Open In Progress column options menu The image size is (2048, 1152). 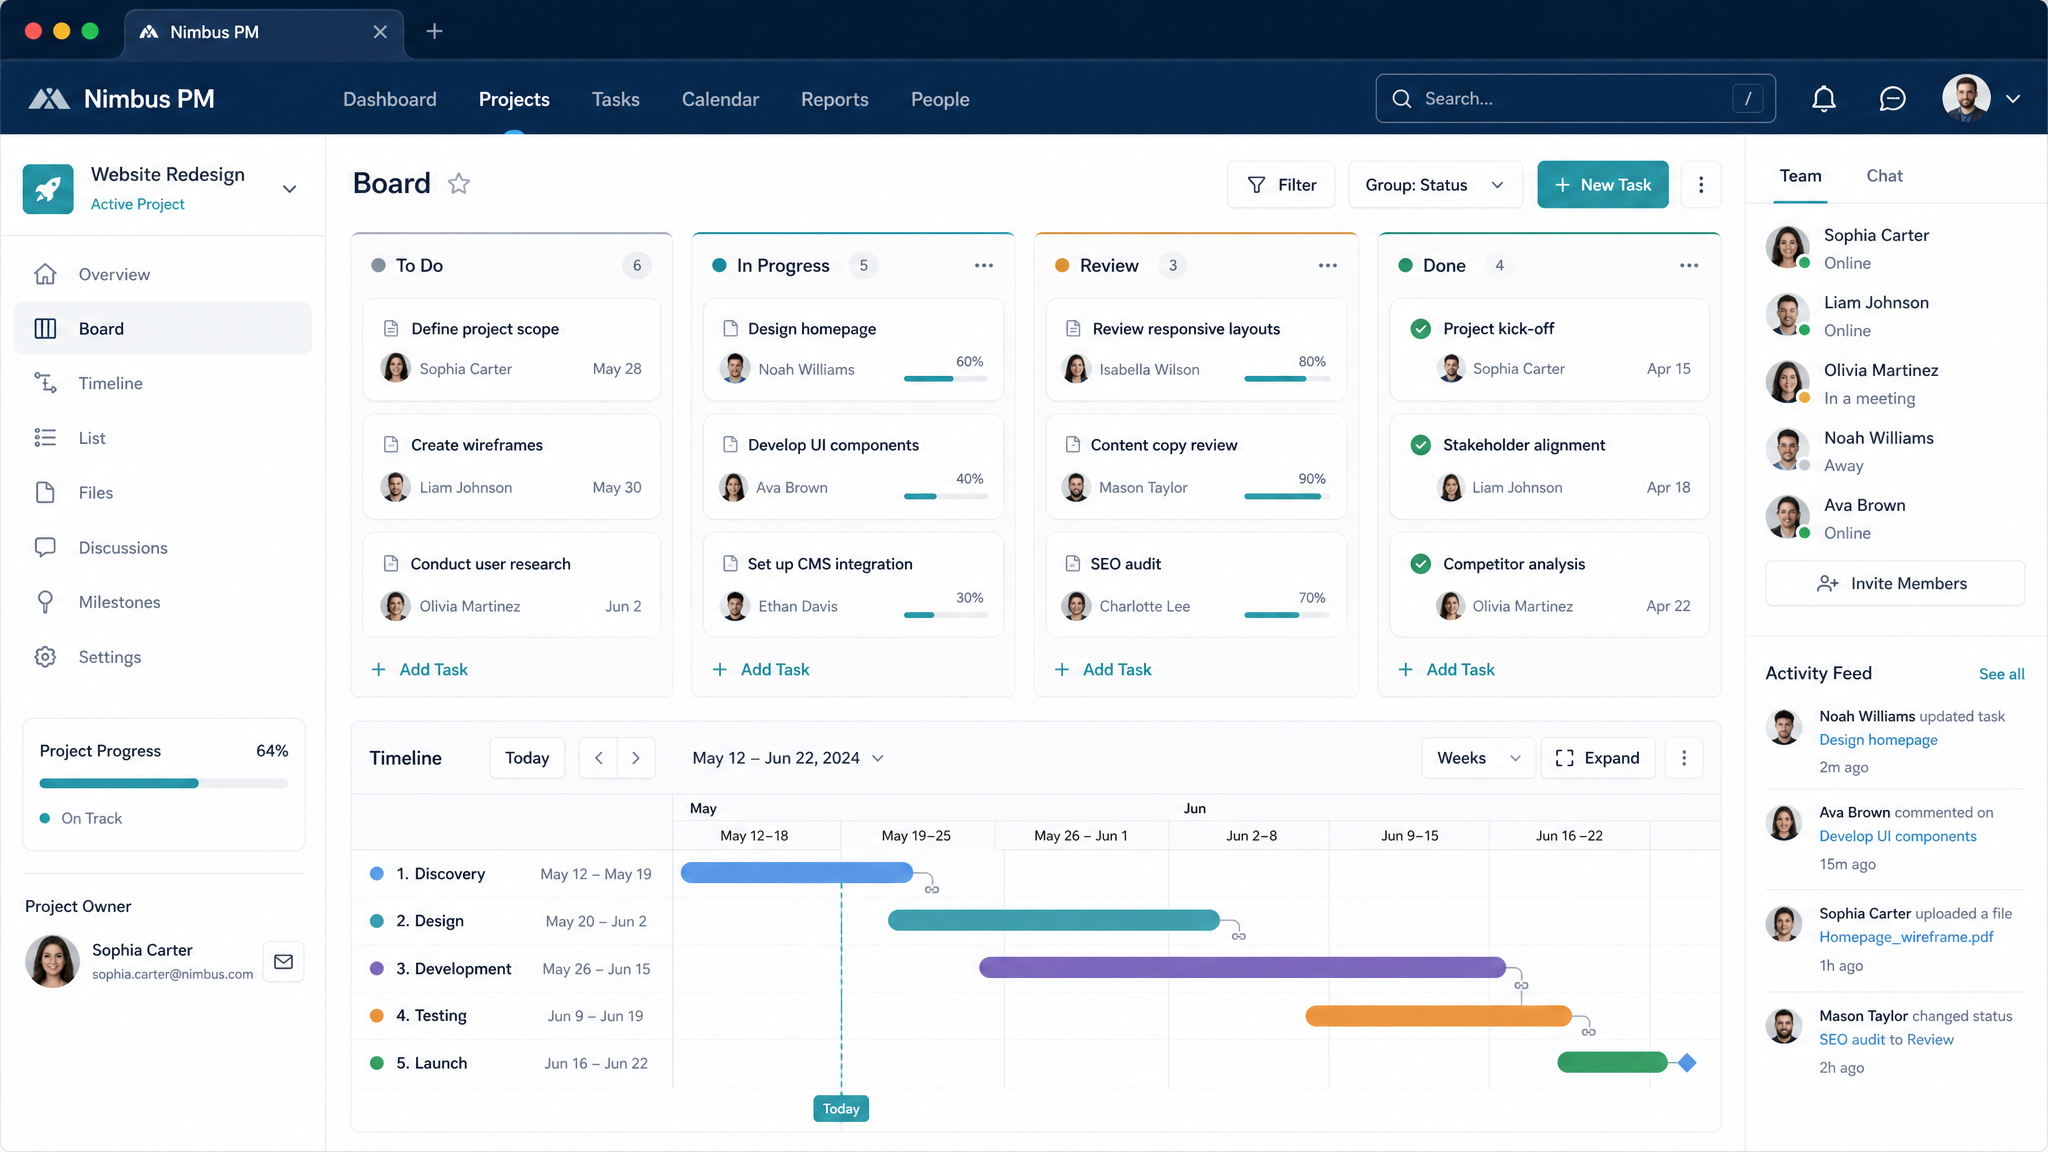984,265
